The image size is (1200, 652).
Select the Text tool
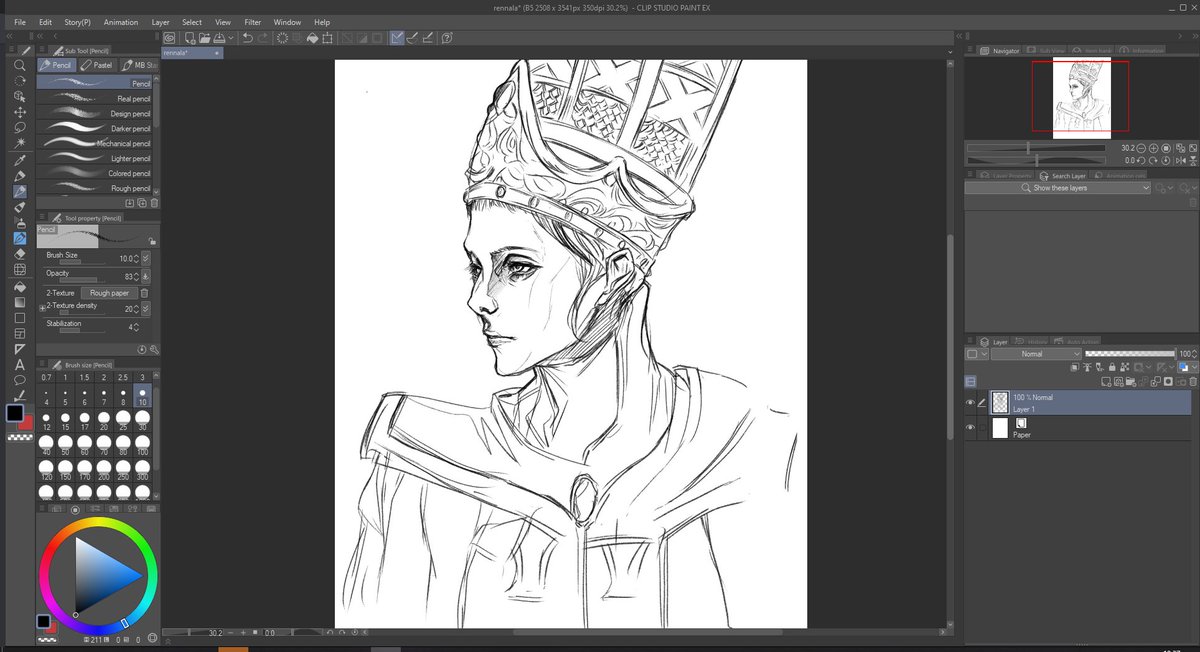[x=20, y=365]
